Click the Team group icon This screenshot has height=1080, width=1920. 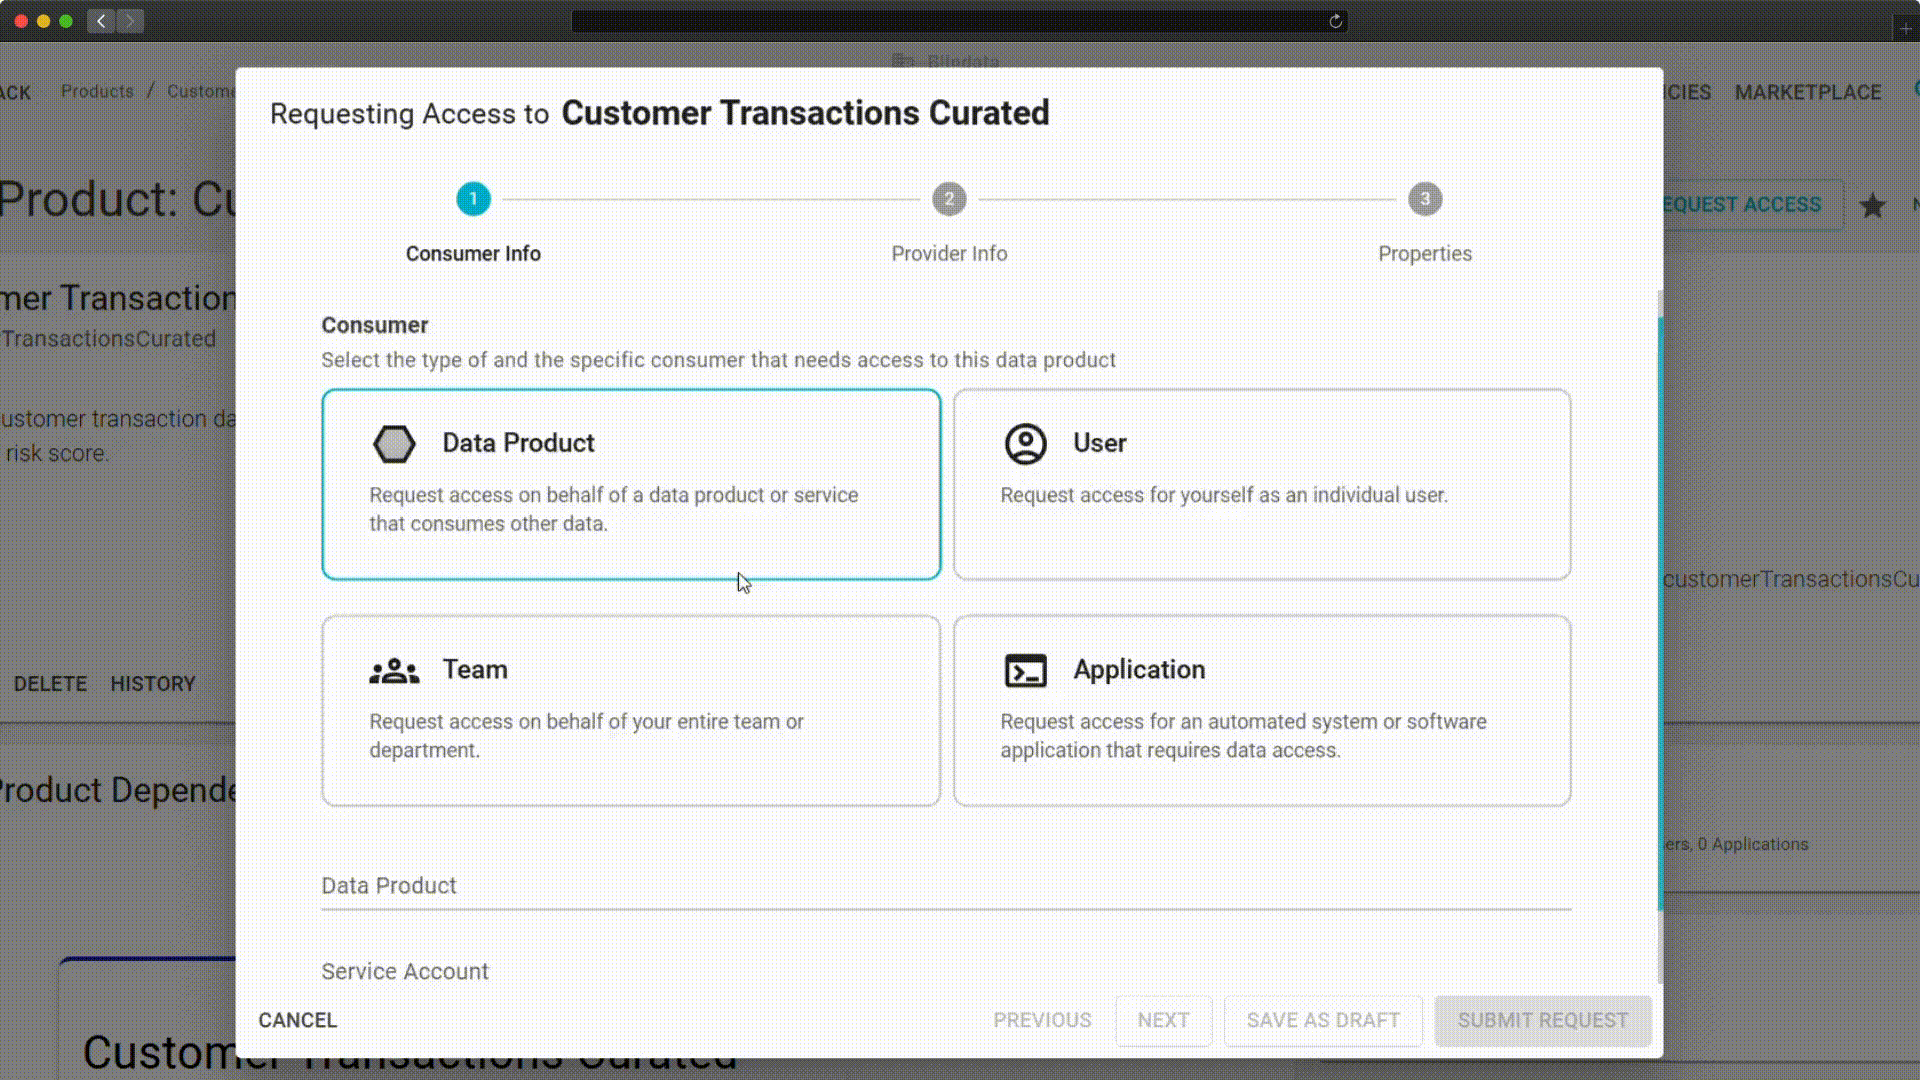(x=394, y=670)
